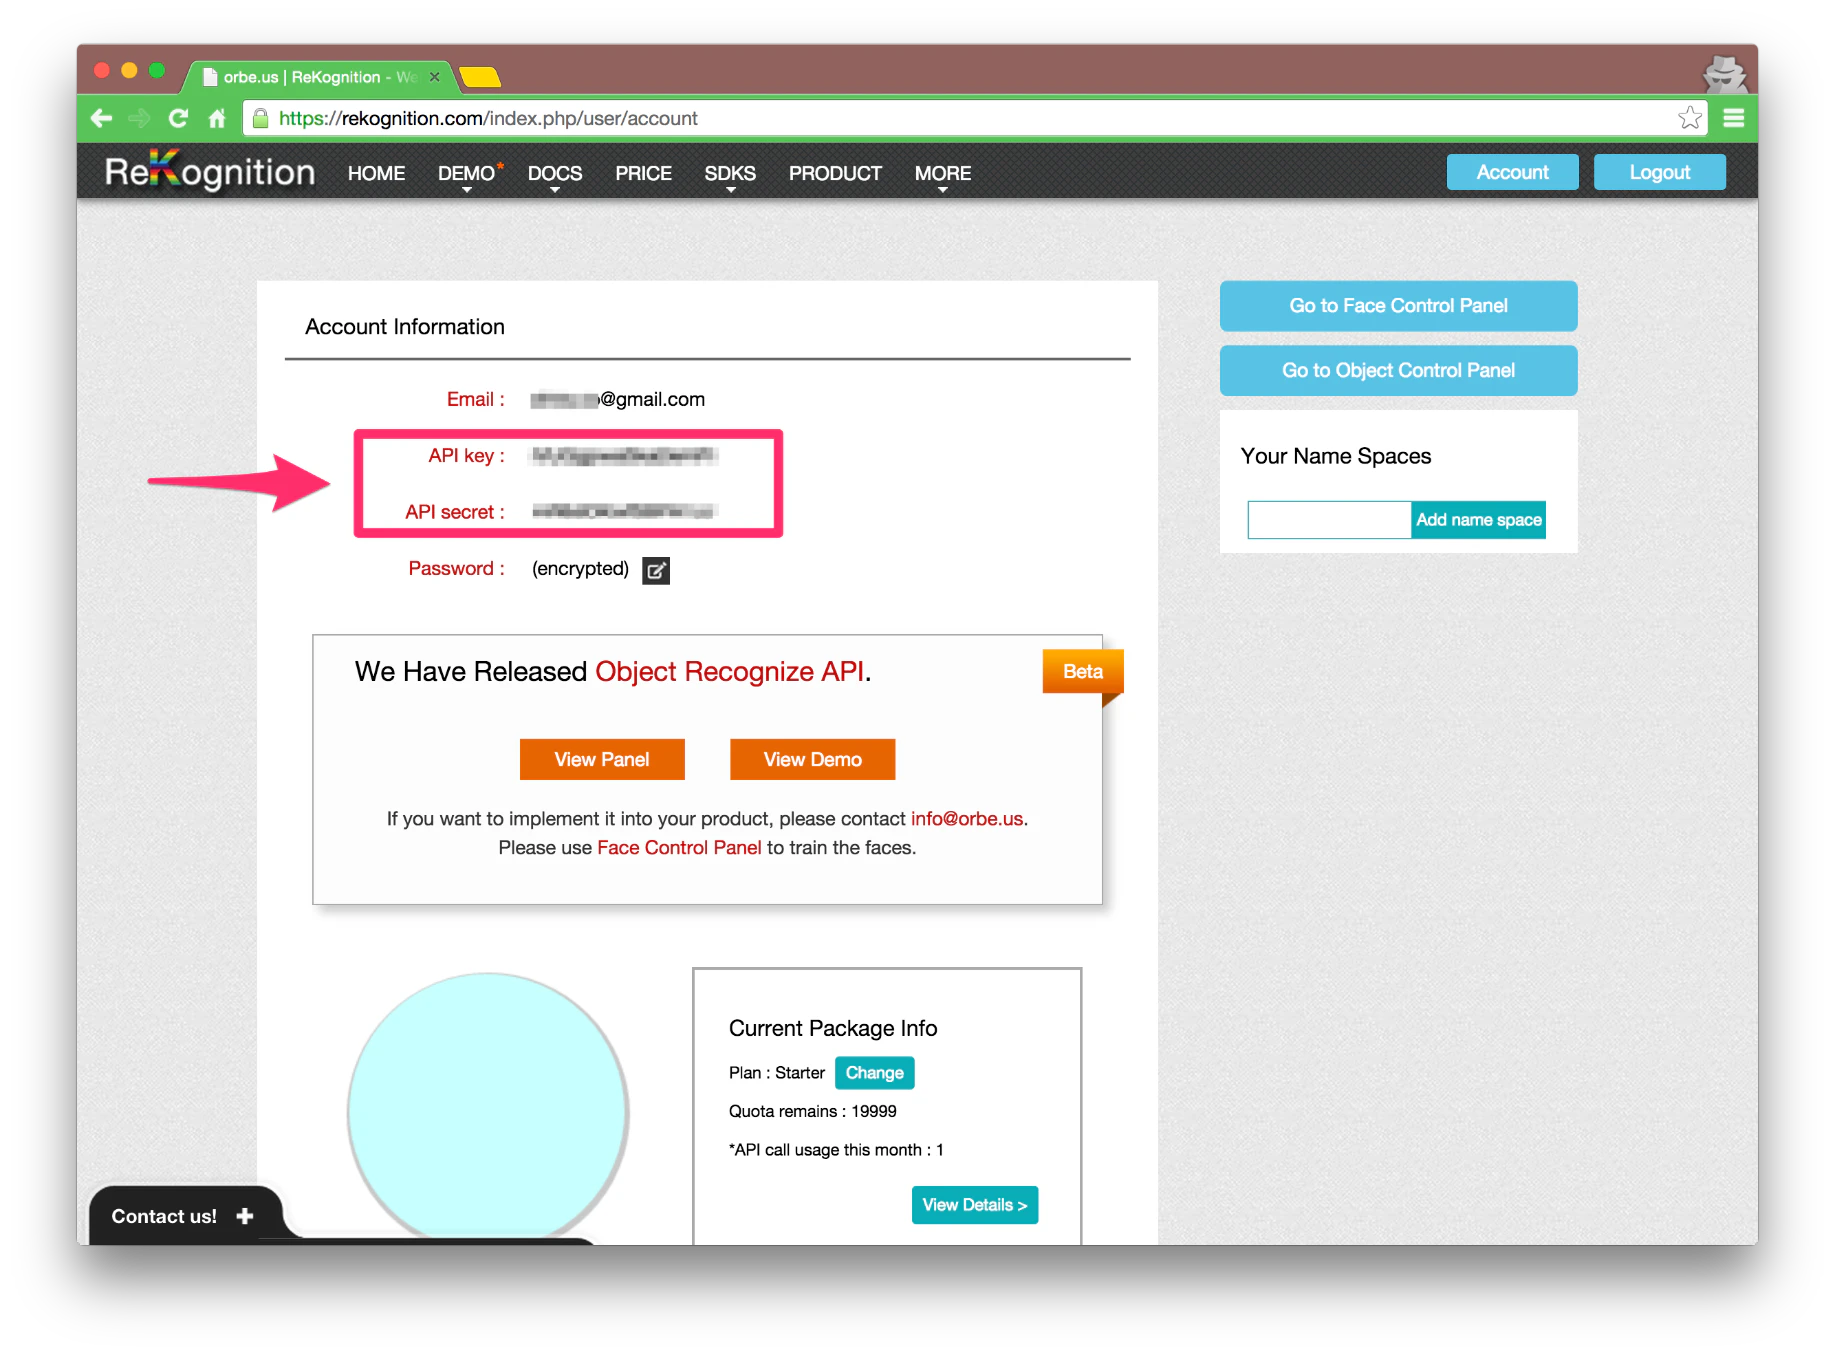This screenshot has height=1355, width=1835.
Task: Click the browser back arrow
Action: (101, 118)
